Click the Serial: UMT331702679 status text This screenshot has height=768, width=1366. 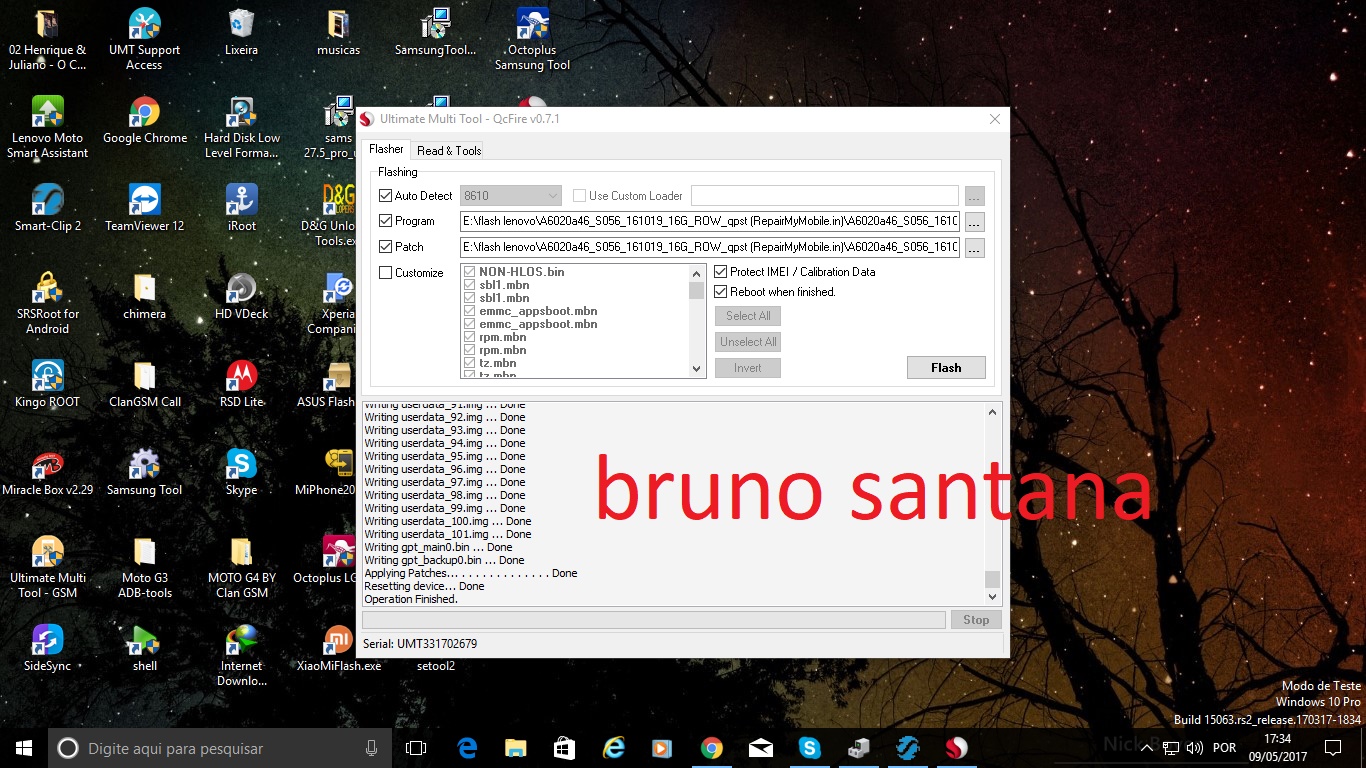click(420, 644)
